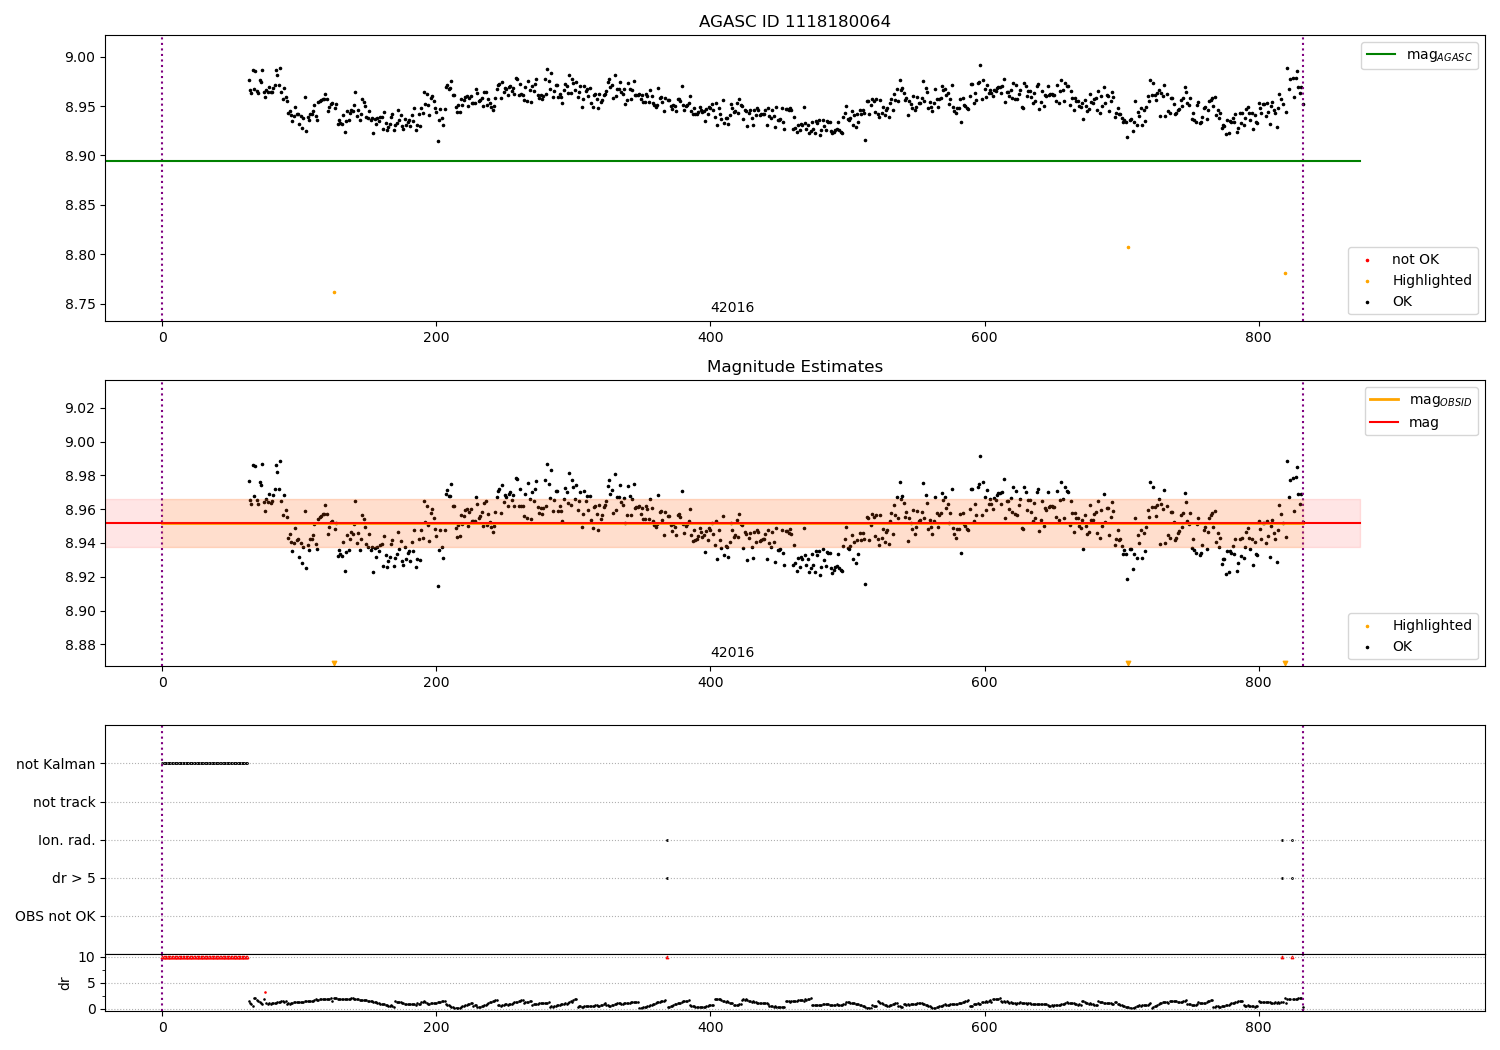Select 'Highlighted' legend entry in top plot

click(1432, 281)
